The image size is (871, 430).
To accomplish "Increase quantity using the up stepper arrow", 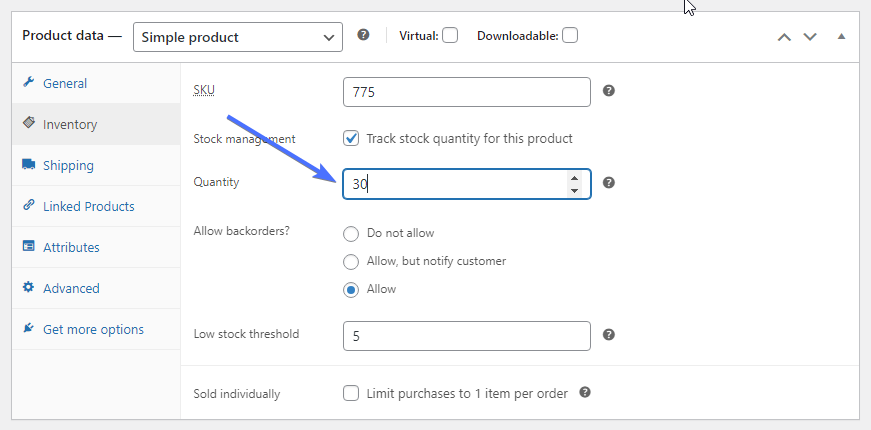I will [x=574, y=178].
